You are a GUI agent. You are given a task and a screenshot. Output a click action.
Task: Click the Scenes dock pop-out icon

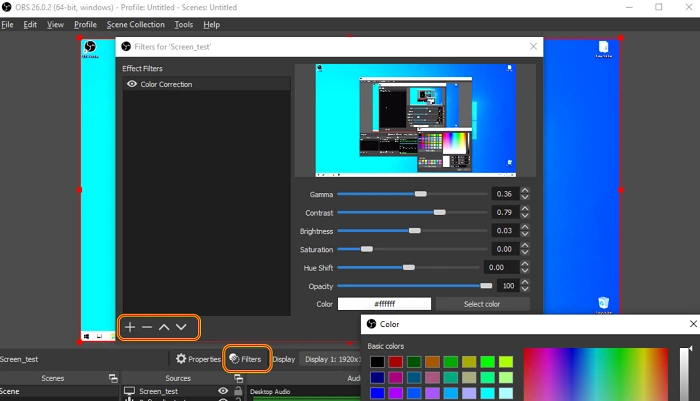coord(113,378)
